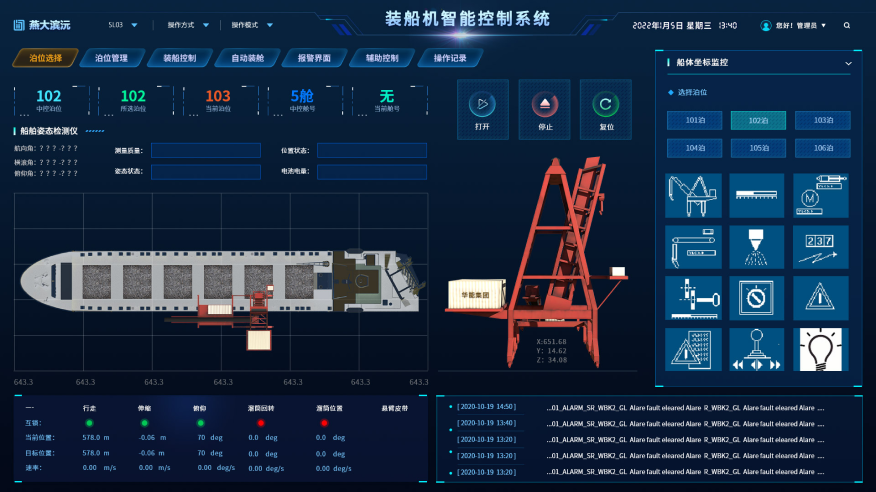The height and width of the screenshot is (492, 876).
Task: Click the search magnifier icon in header
Action: (x=847, y=25)
